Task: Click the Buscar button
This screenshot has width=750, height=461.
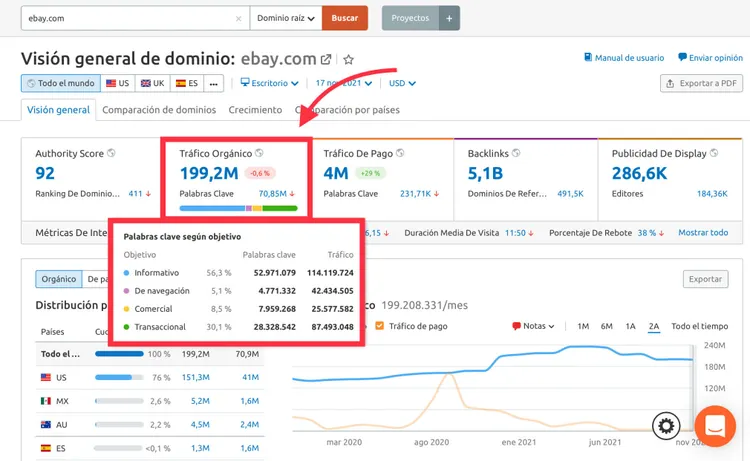Action: 345,18
